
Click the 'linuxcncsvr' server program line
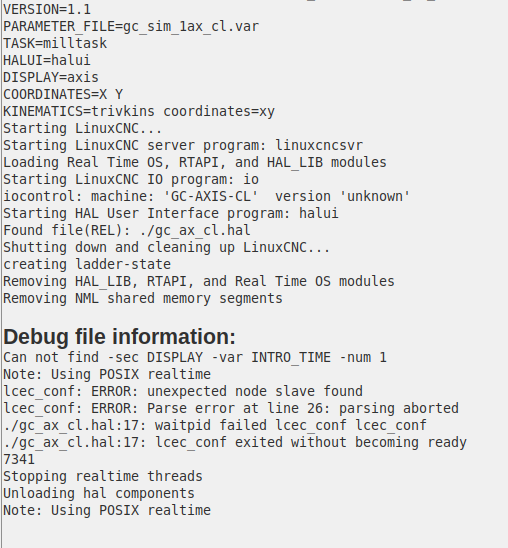[x=183, y=145]
